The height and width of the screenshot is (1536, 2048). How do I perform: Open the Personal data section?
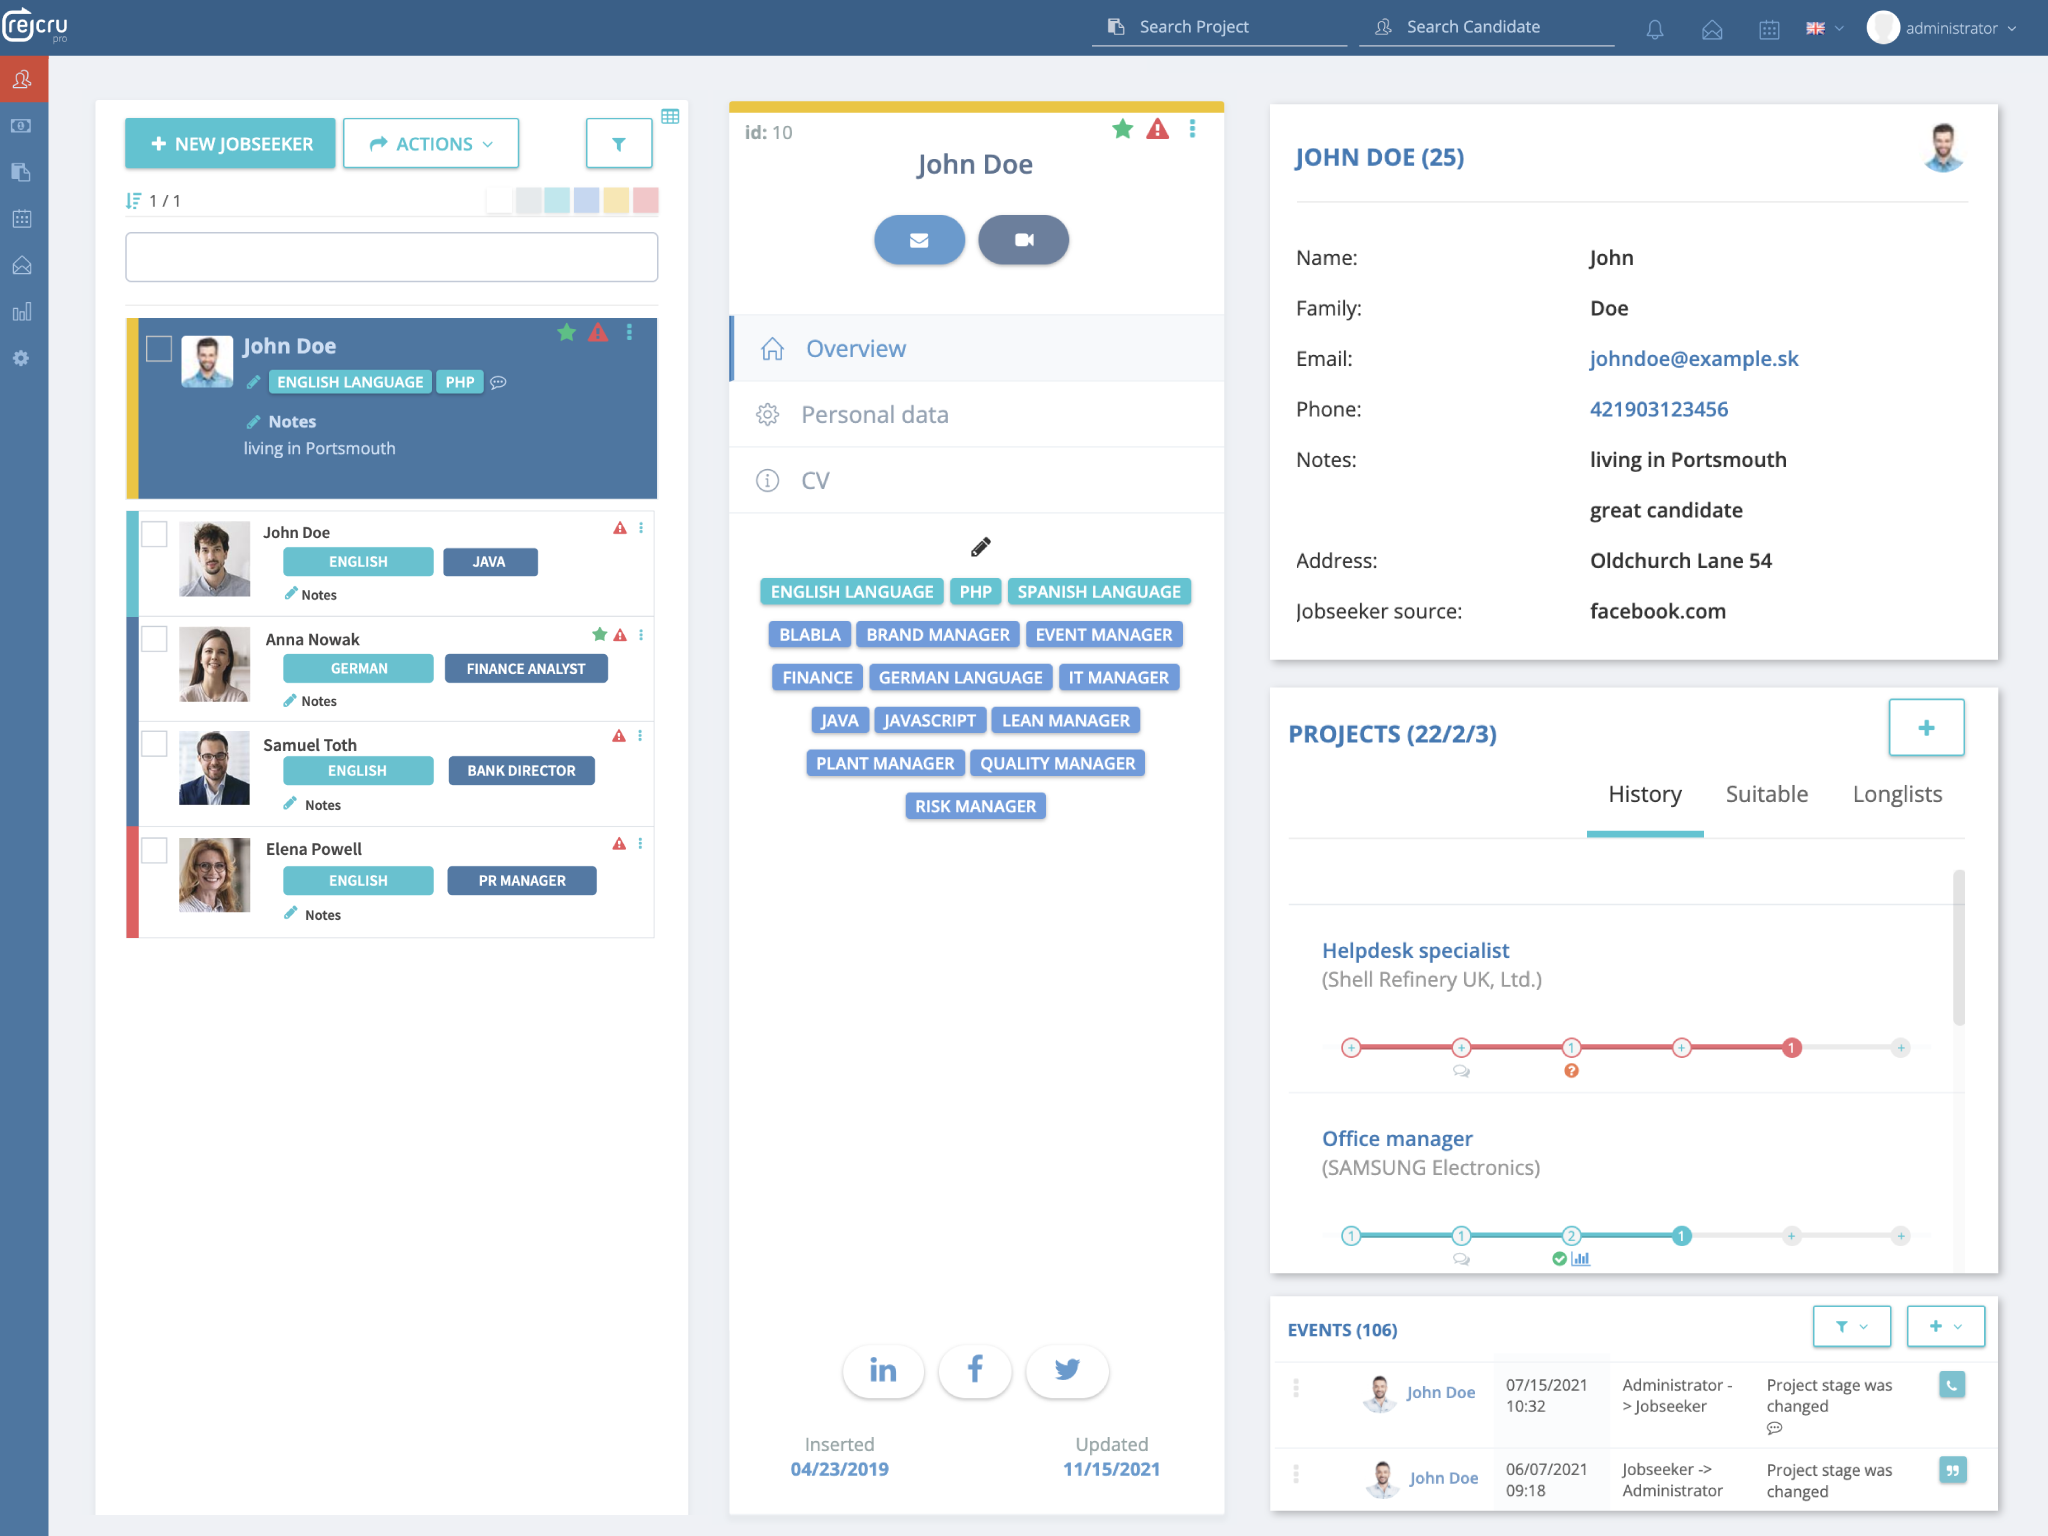click(x=874, y=414)
